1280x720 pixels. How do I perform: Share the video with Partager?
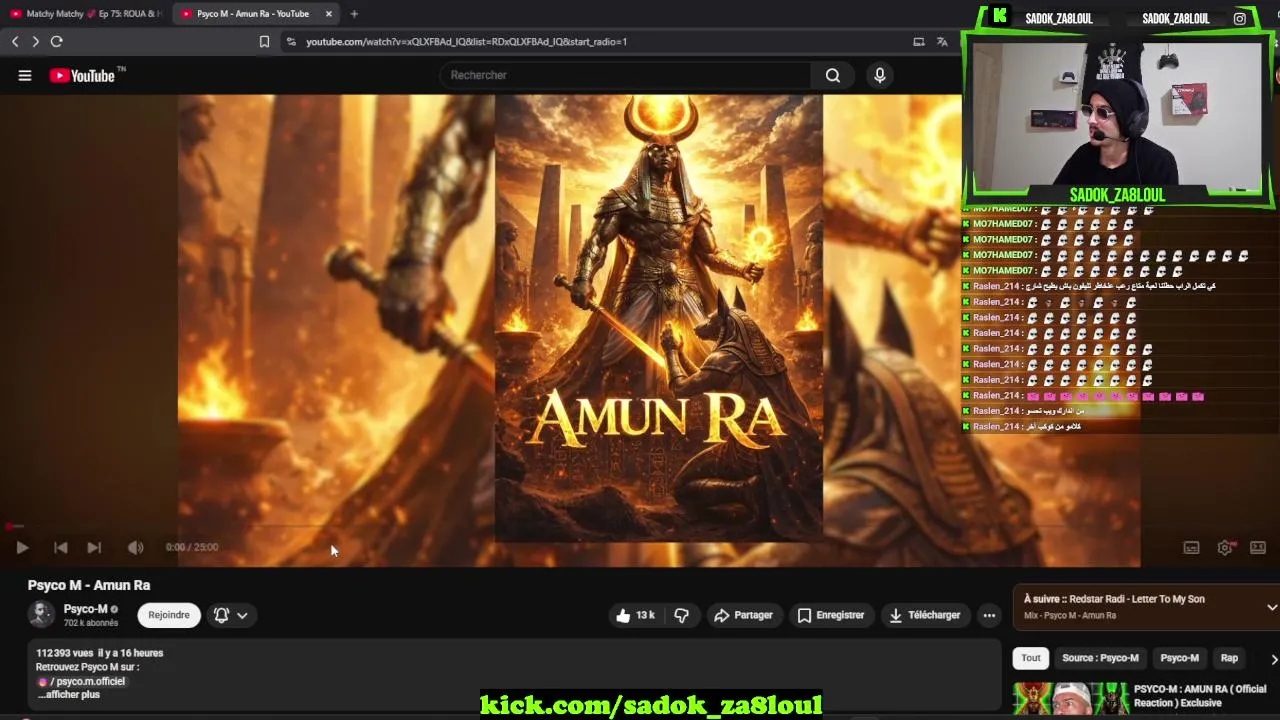[x=743, y=615]
